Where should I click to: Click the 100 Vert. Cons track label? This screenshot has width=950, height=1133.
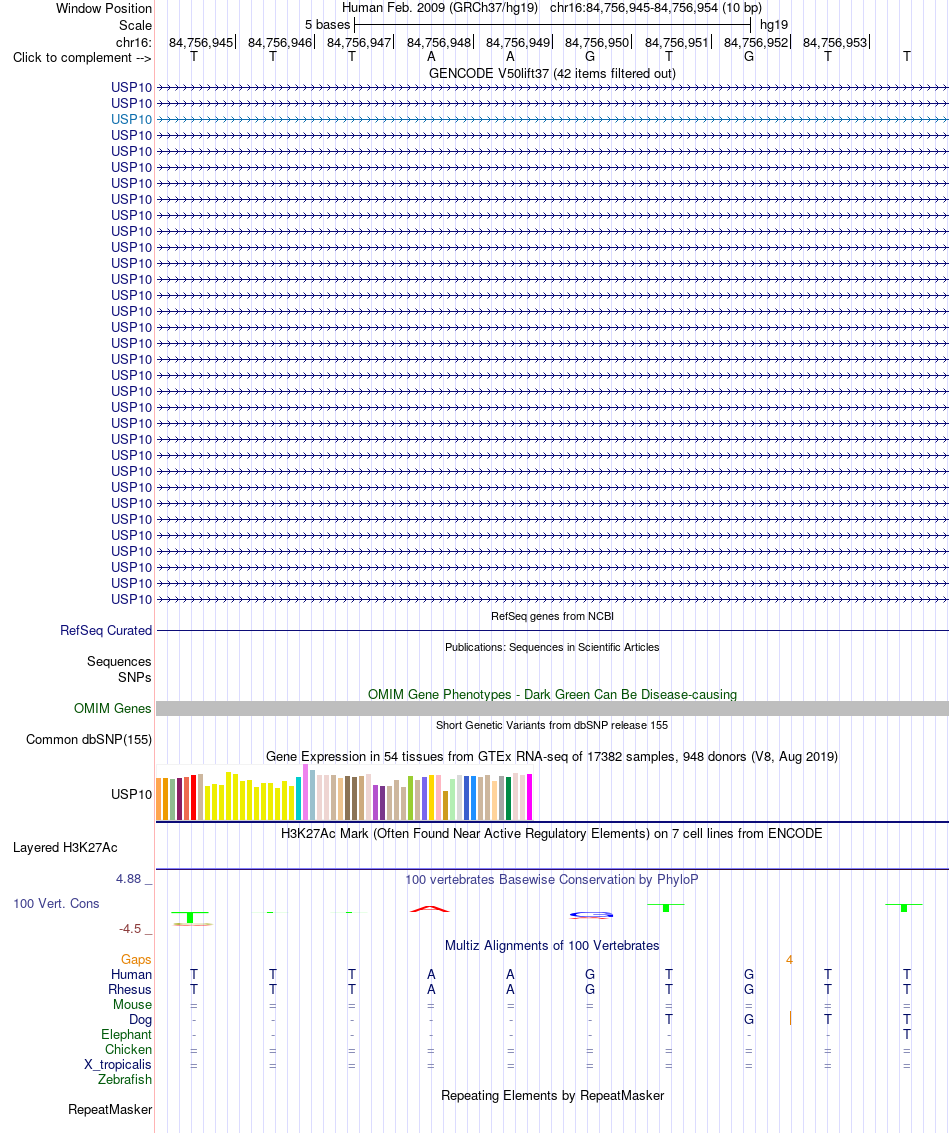click(x=56, y=904)
